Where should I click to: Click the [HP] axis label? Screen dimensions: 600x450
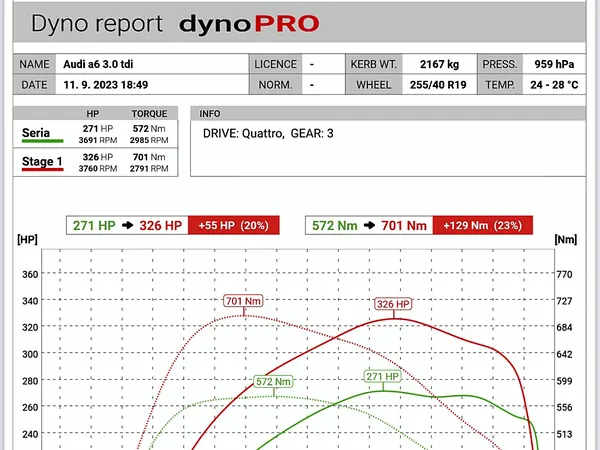27,240
